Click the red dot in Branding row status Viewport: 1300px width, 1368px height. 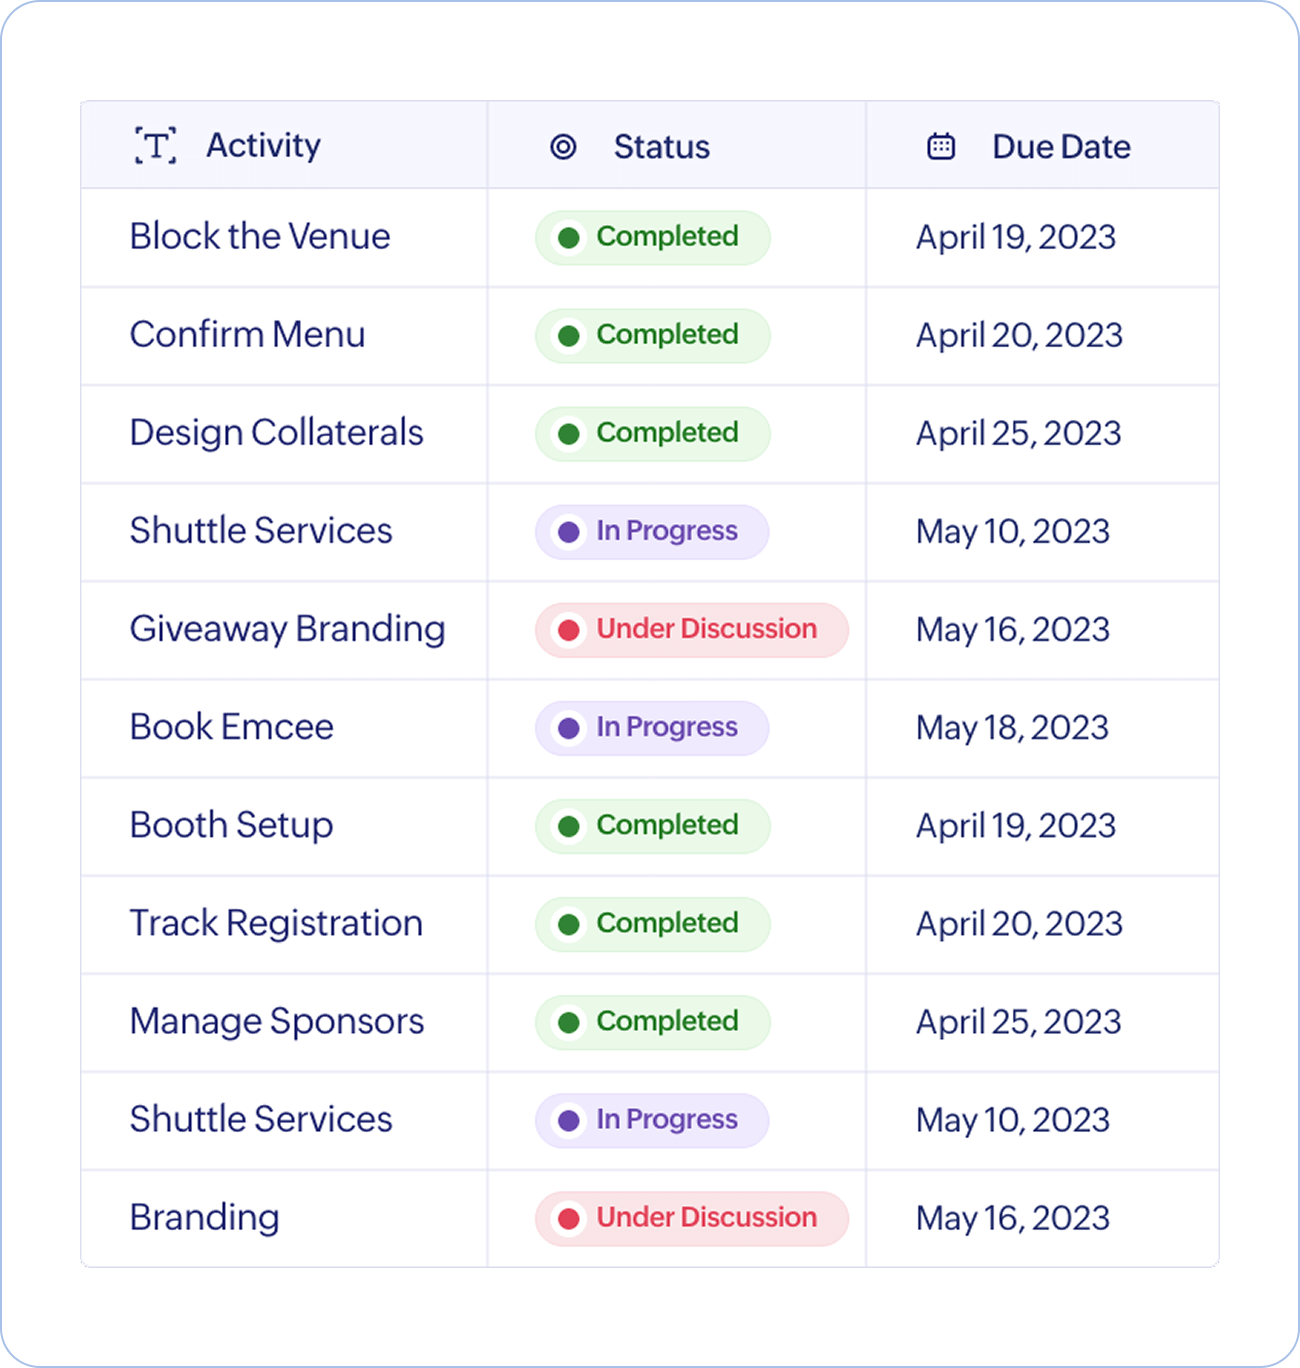click(x=569, y=1218)
